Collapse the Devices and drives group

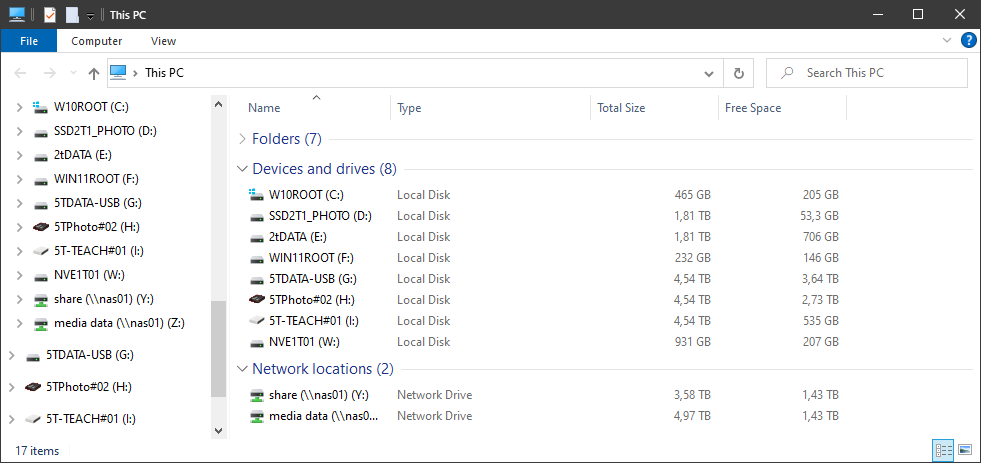tap(242, 169)
